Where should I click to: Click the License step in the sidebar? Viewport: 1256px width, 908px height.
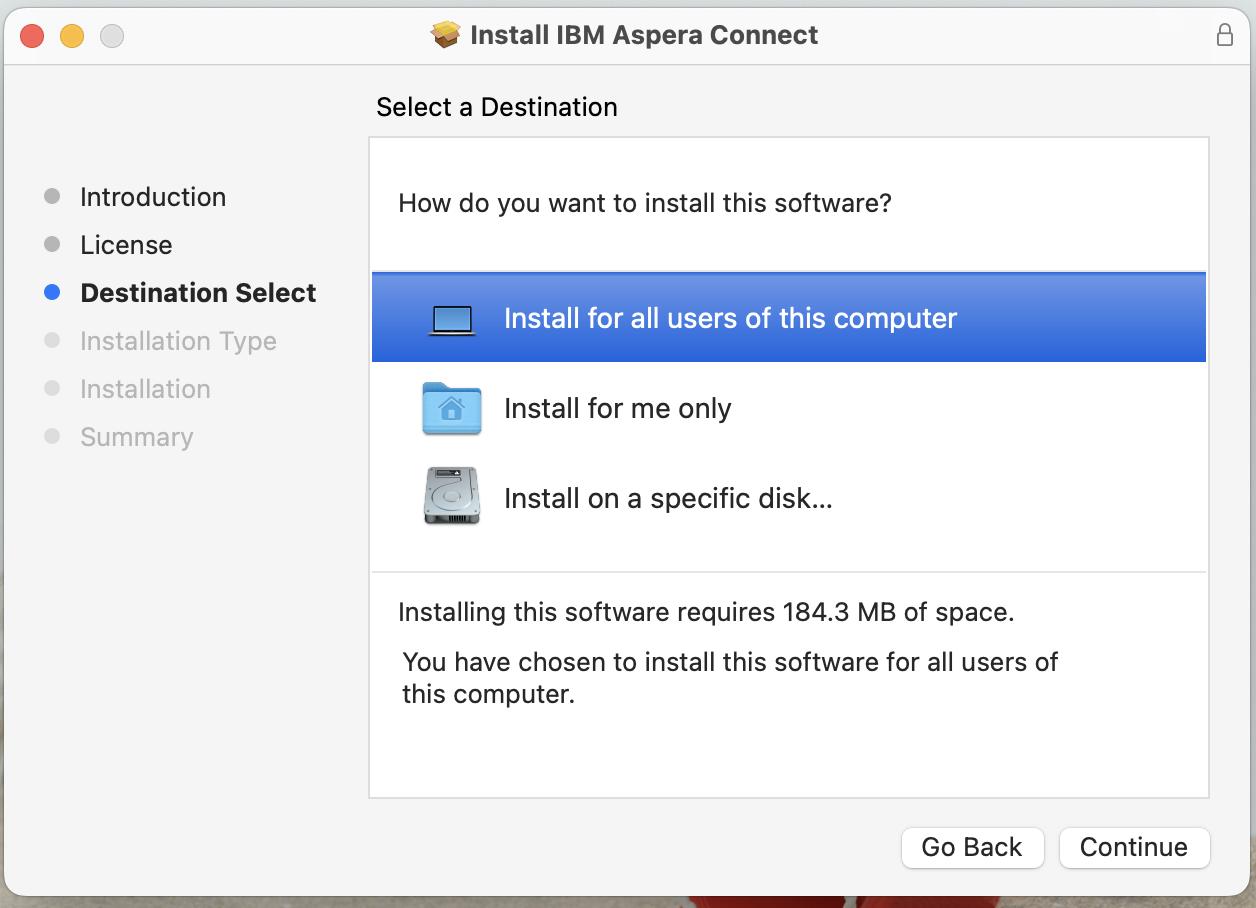point(126,244)
